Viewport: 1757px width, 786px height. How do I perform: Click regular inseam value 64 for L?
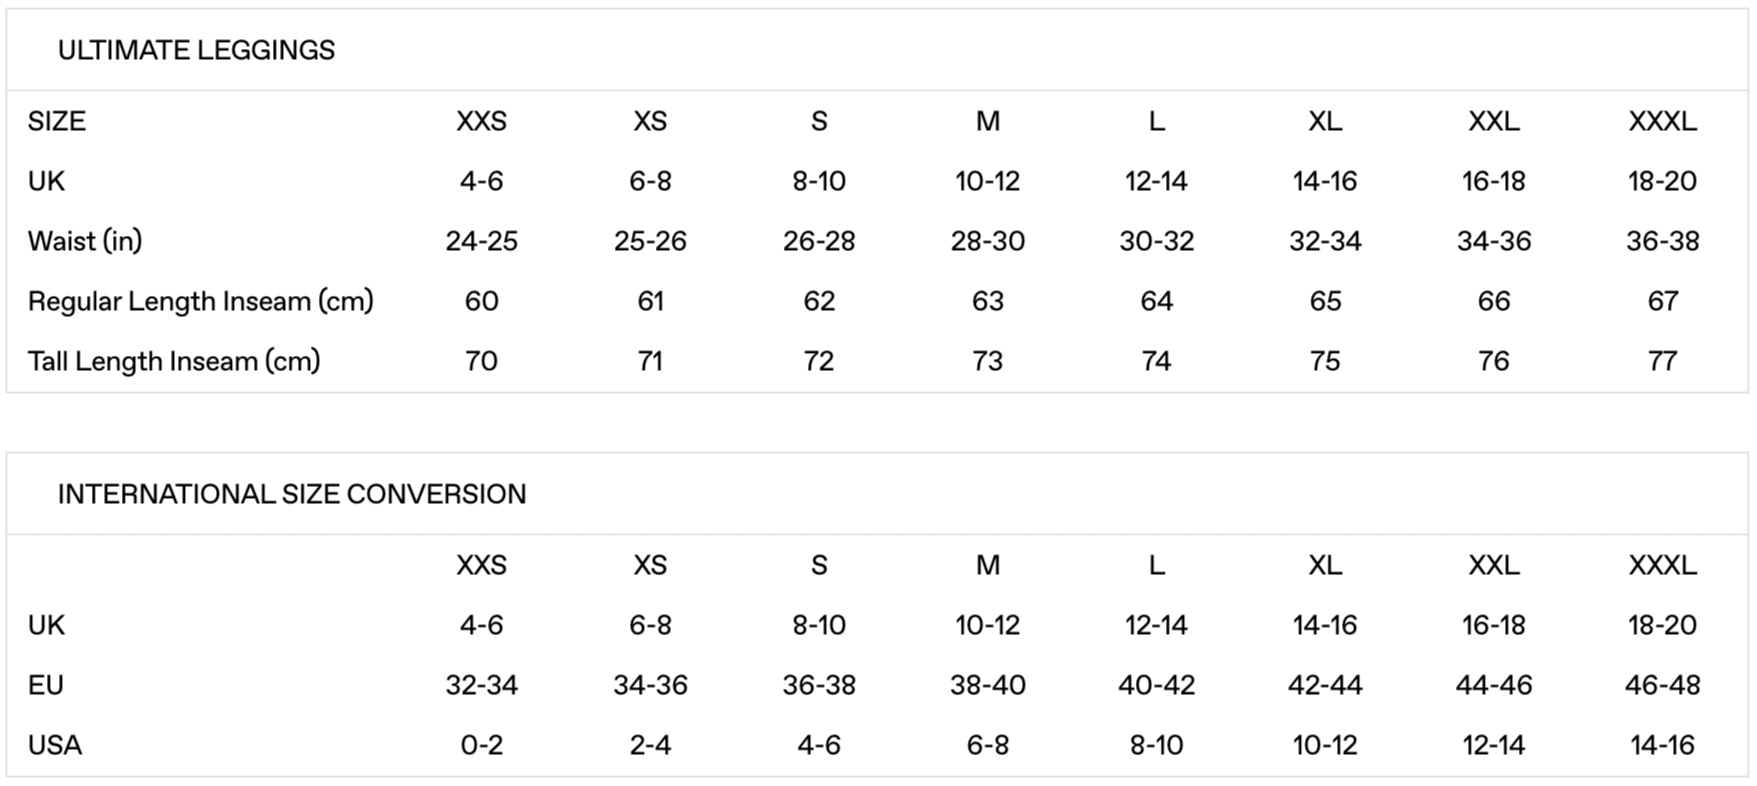[1156, 301]
